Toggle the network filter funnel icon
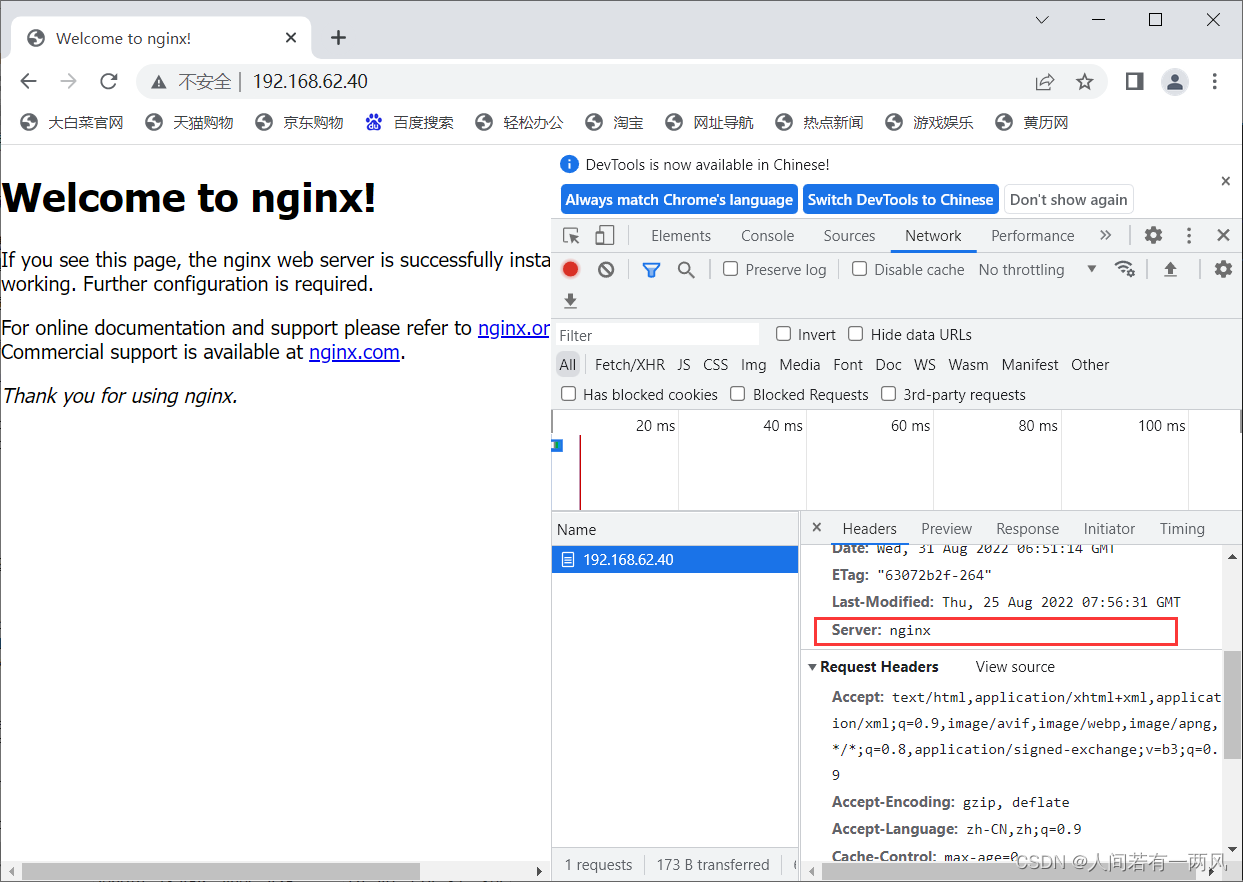The height and width of the screenshot is (882, 1243). point(651,269)
